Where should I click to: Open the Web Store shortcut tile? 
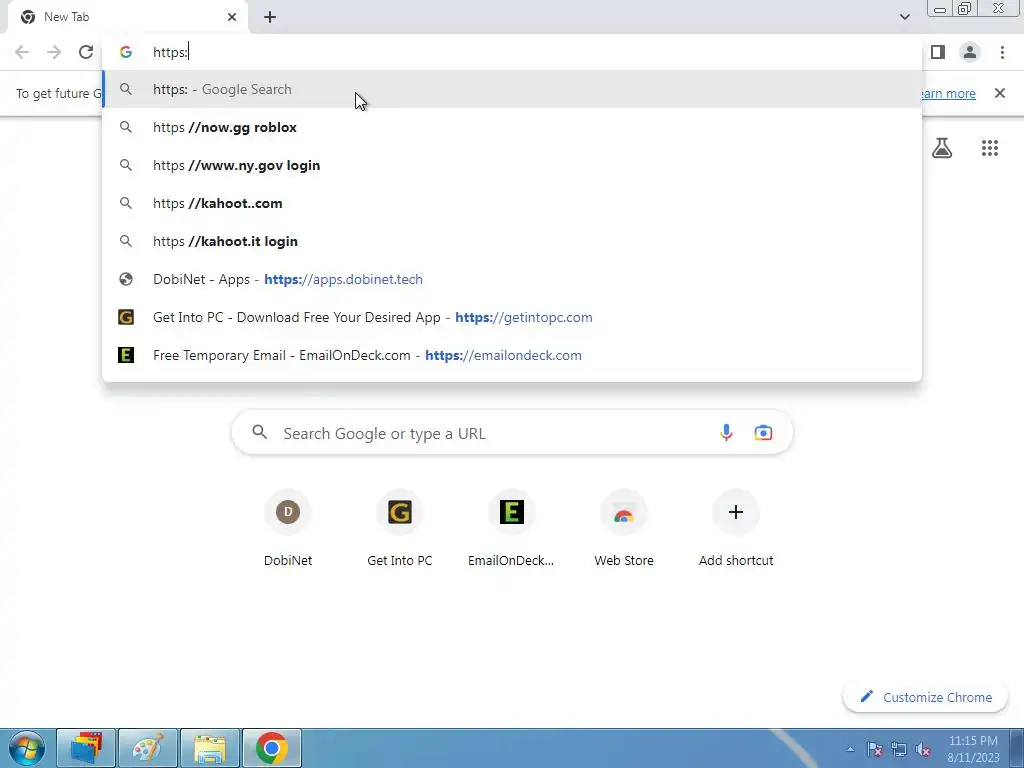coord(624,528)
